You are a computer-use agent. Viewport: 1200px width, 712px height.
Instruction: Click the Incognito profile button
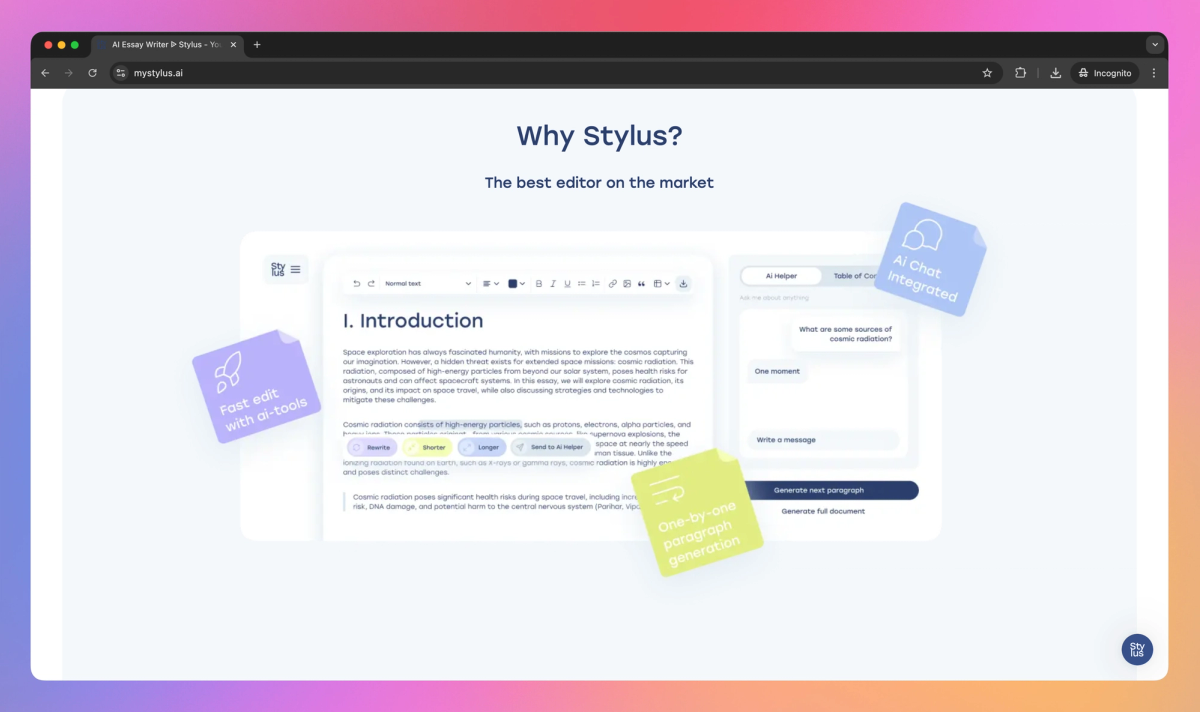click(1105, 73)
